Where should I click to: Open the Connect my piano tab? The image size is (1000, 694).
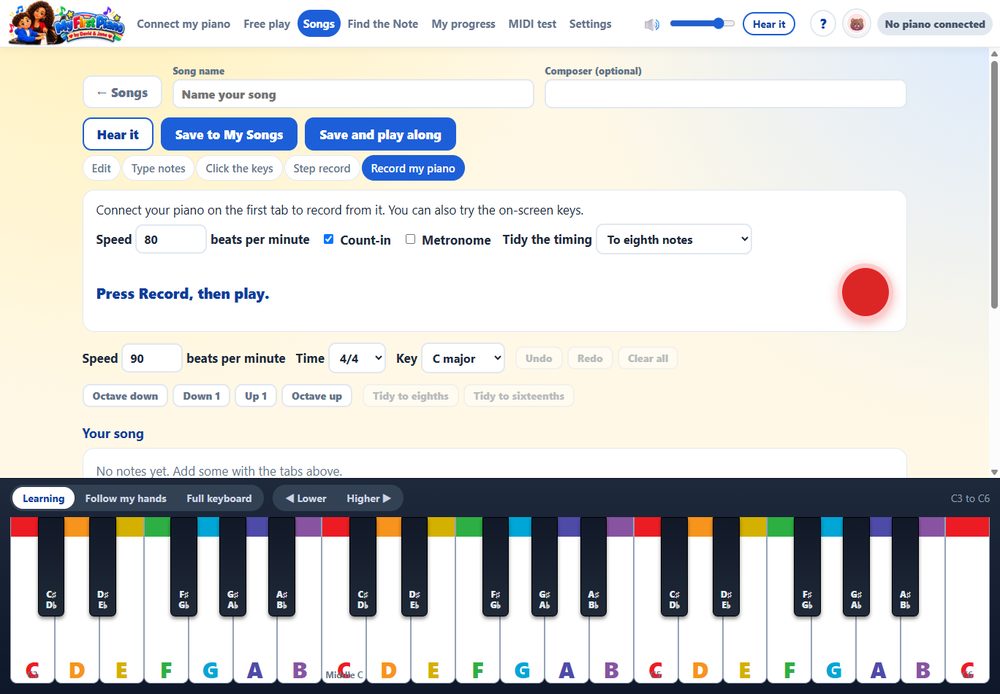184,24
